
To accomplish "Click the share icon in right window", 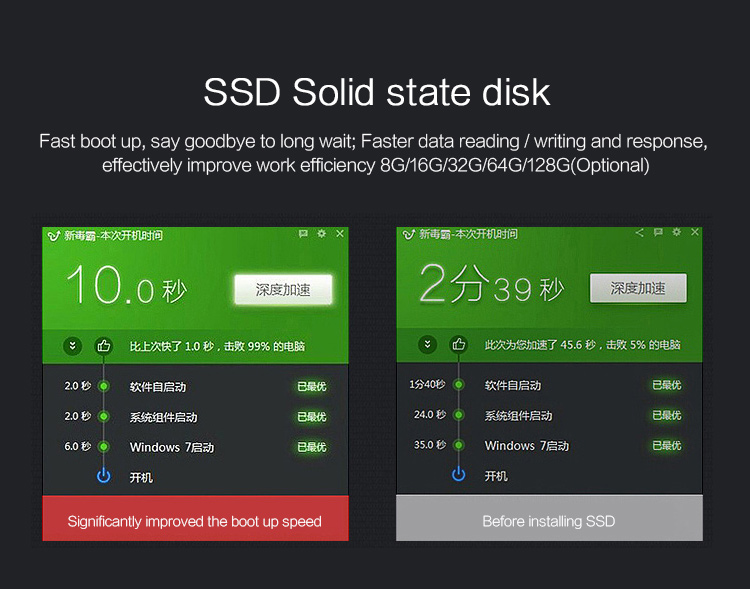I will tap(640, 233).
